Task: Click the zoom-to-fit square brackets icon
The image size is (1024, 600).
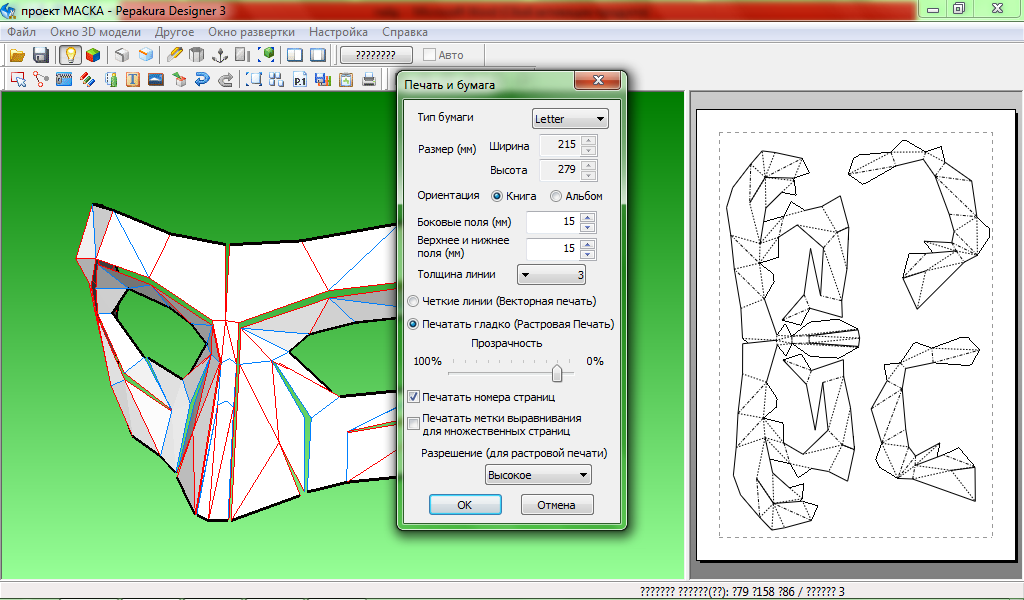Action: point(253,80)
